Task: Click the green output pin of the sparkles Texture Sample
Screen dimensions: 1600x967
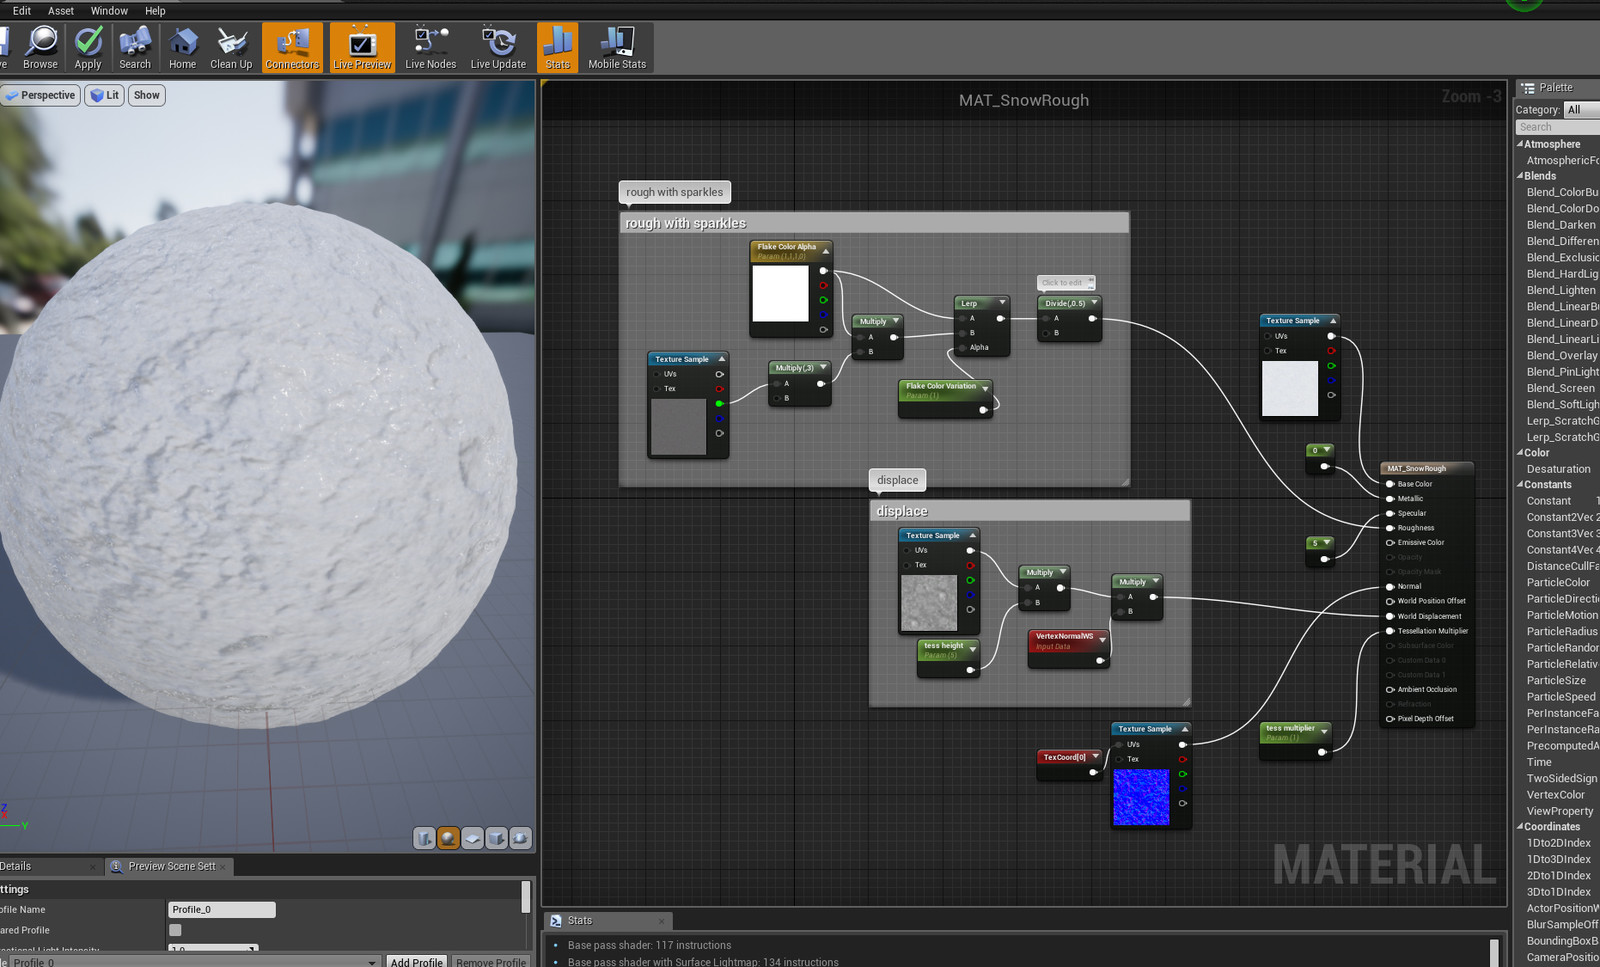Action: 719,403
